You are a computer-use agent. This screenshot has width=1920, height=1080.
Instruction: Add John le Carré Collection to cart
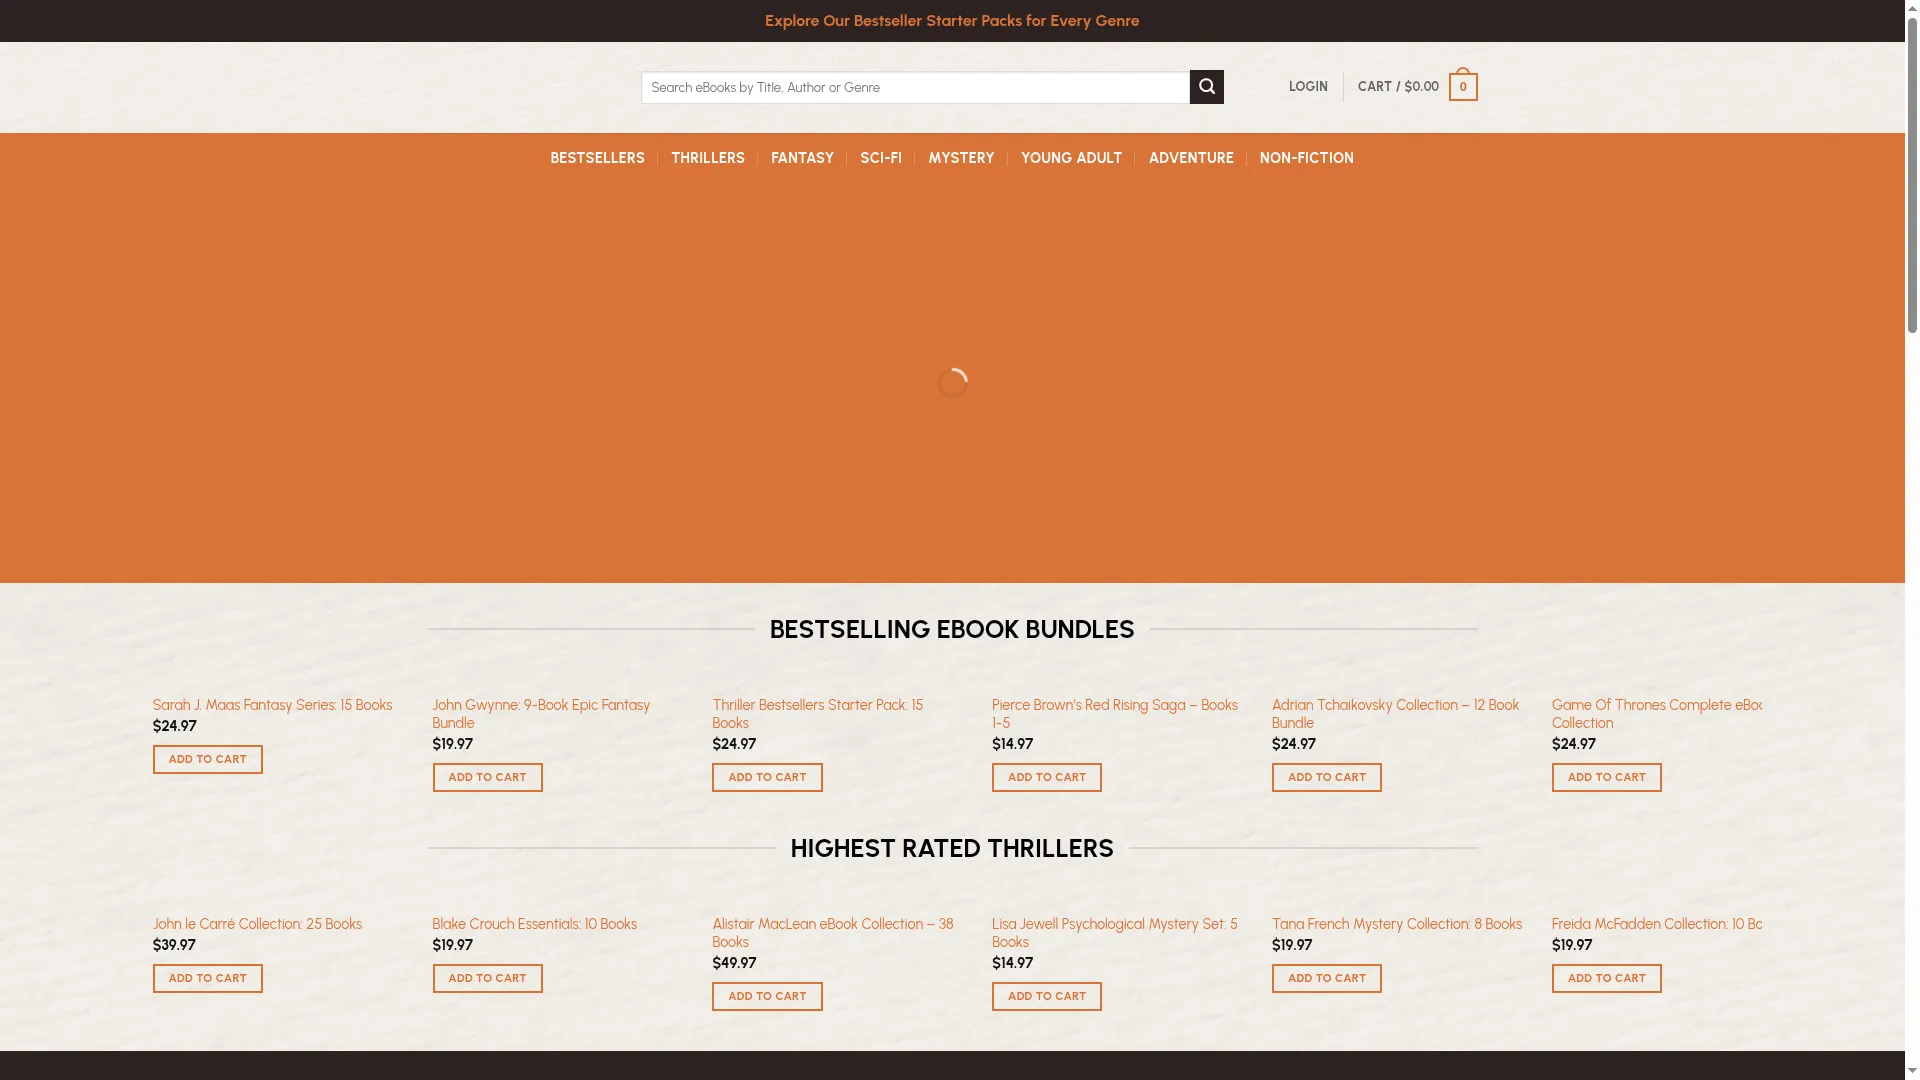pos(208,978)
